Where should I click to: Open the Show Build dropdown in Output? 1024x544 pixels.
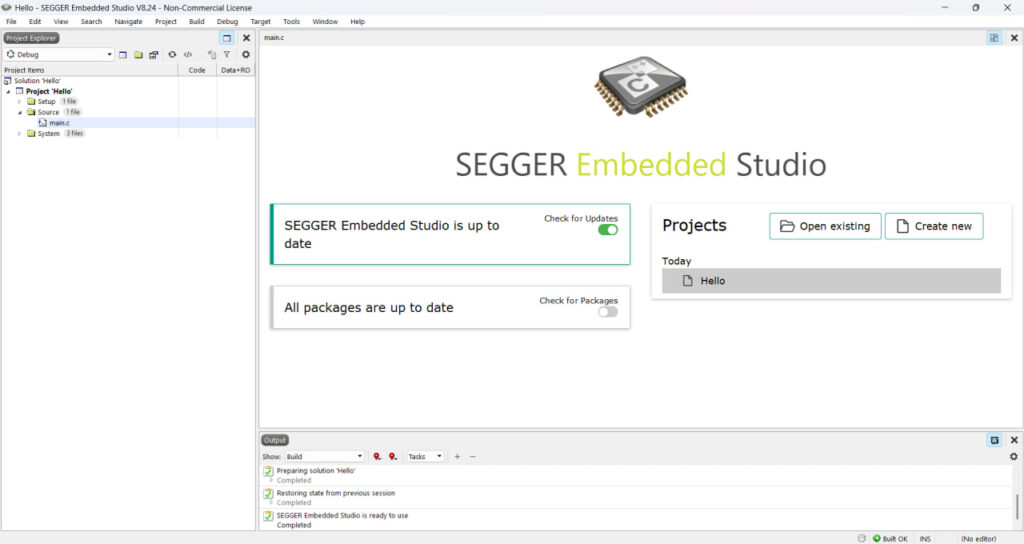pos(325,456)
